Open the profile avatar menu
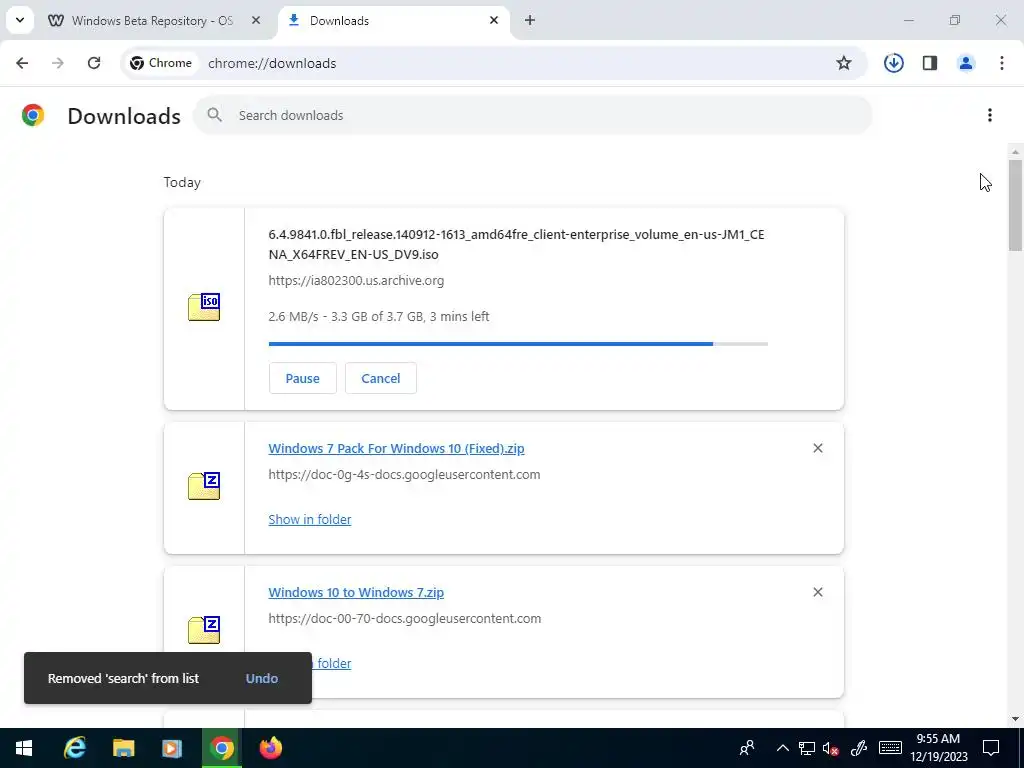 [x=966, y=63]
